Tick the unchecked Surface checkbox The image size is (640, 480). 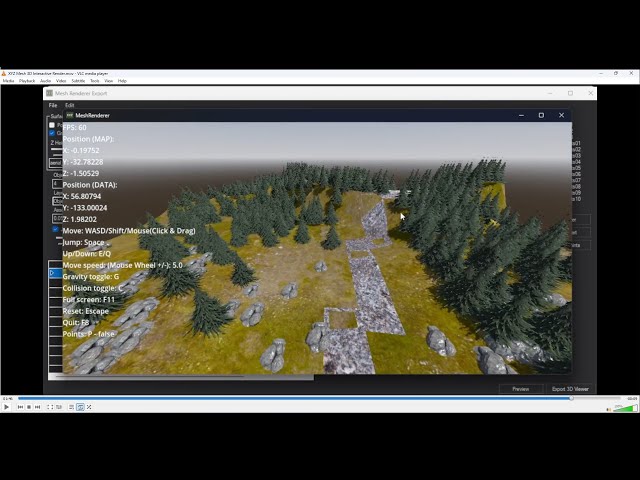pyautogui.click(x=52, y=125)
